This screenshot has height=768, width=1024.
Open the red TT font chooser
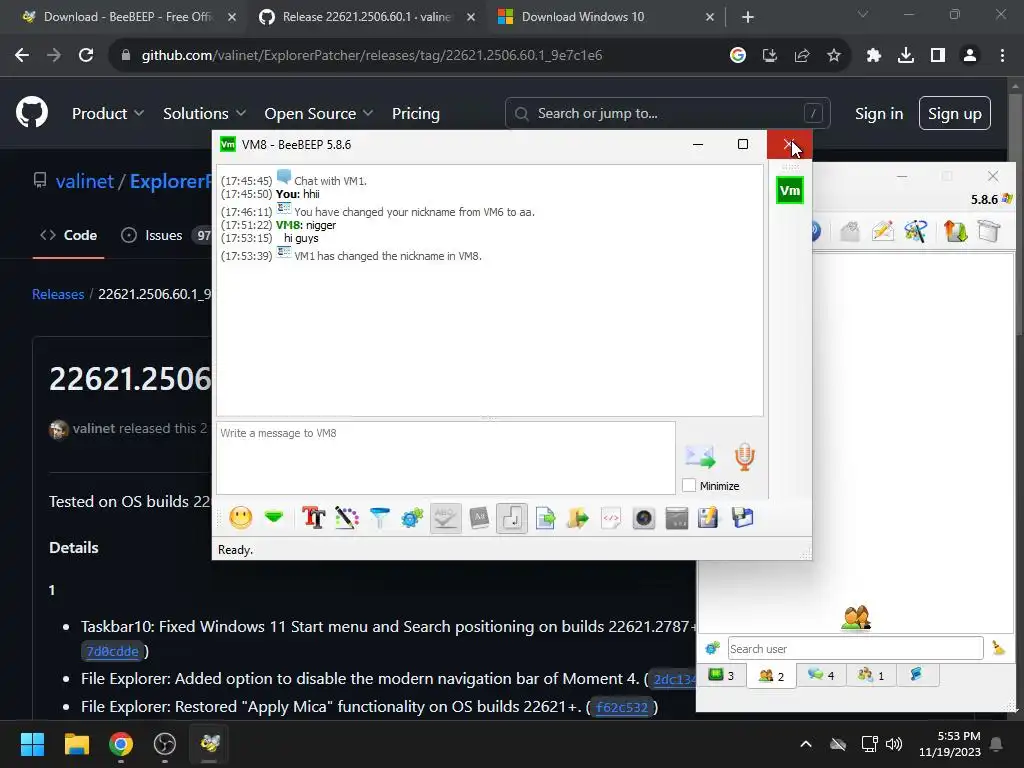click(x=313, y=518)
